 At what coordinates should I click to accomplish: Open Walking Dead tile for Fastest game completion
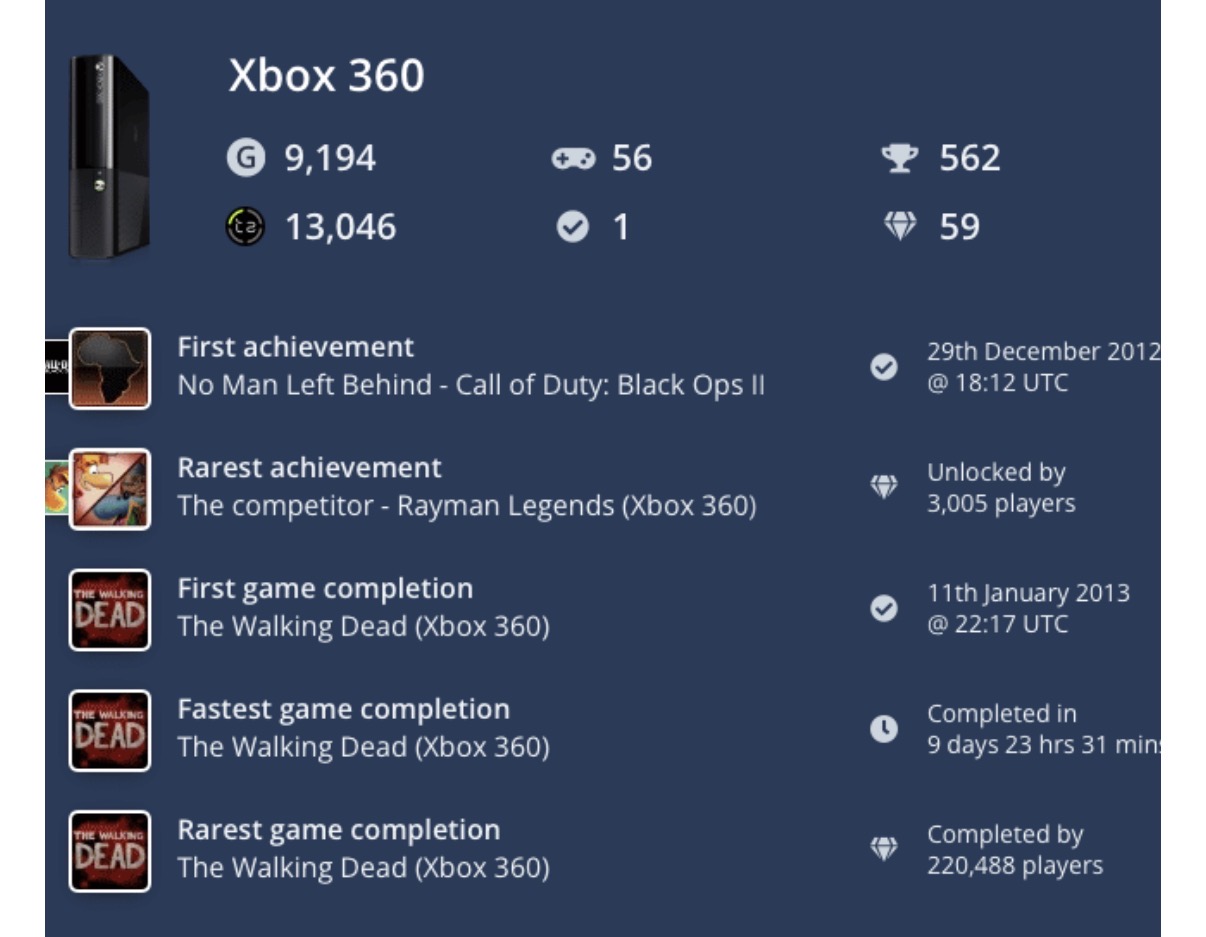tap(109, 730)
